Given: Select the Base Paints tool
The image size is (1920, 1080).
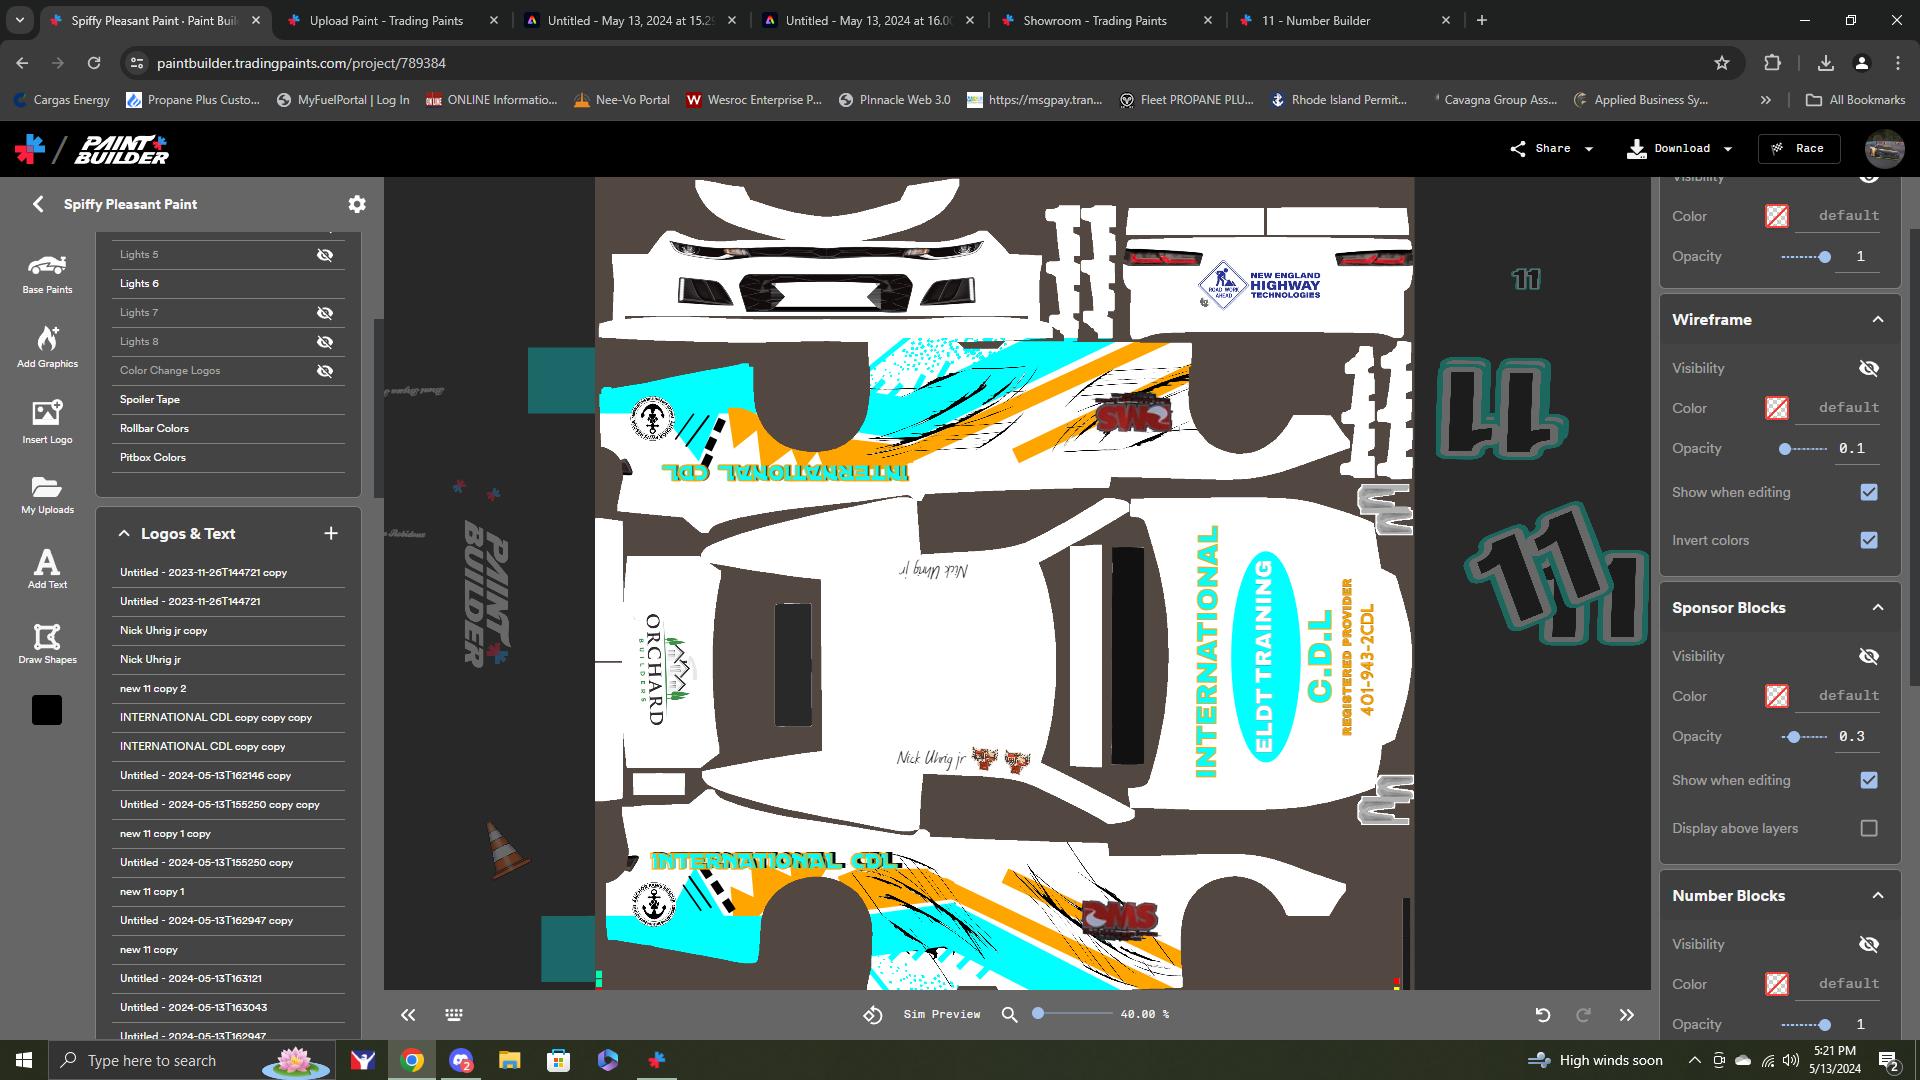Looking at the screenshot, I should click(x=47, y=272).
